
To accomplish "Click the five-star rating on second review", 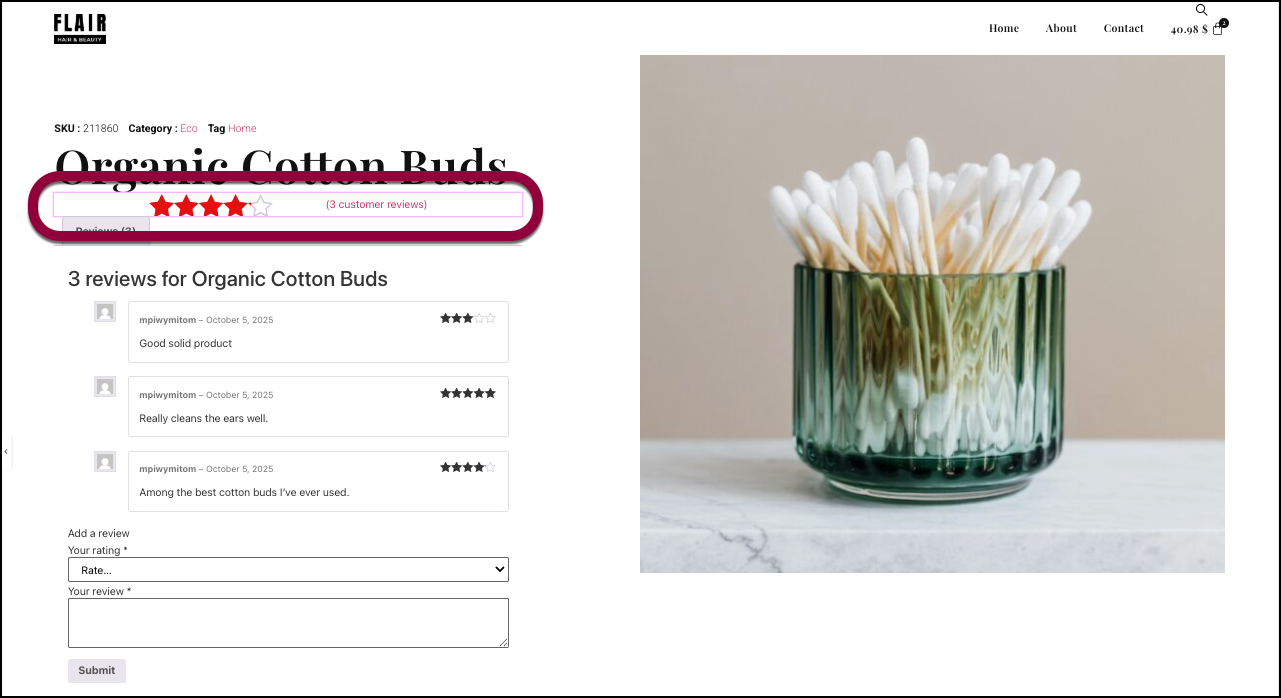I will (x=468, y=394).
